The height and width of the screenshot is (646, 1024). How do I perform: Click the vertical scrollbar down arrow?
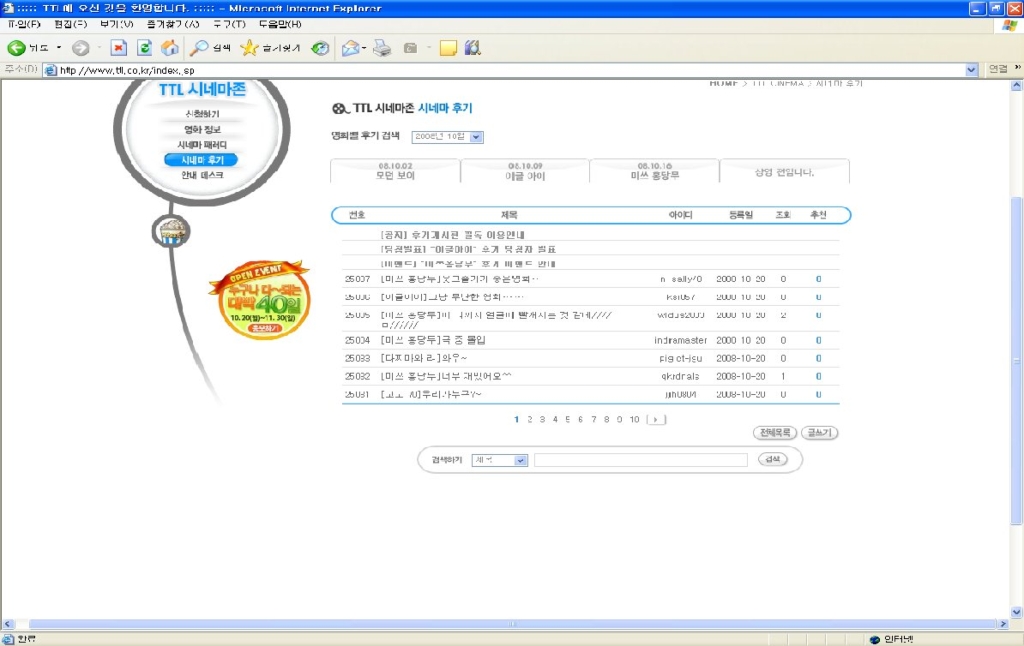point(1016,613)
